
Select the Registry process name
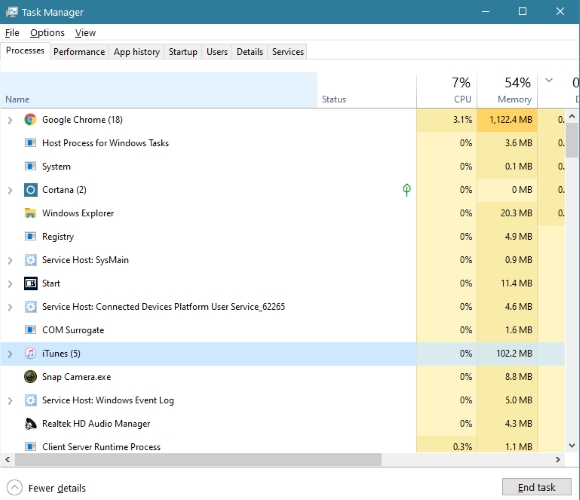[x=58, y=237]
